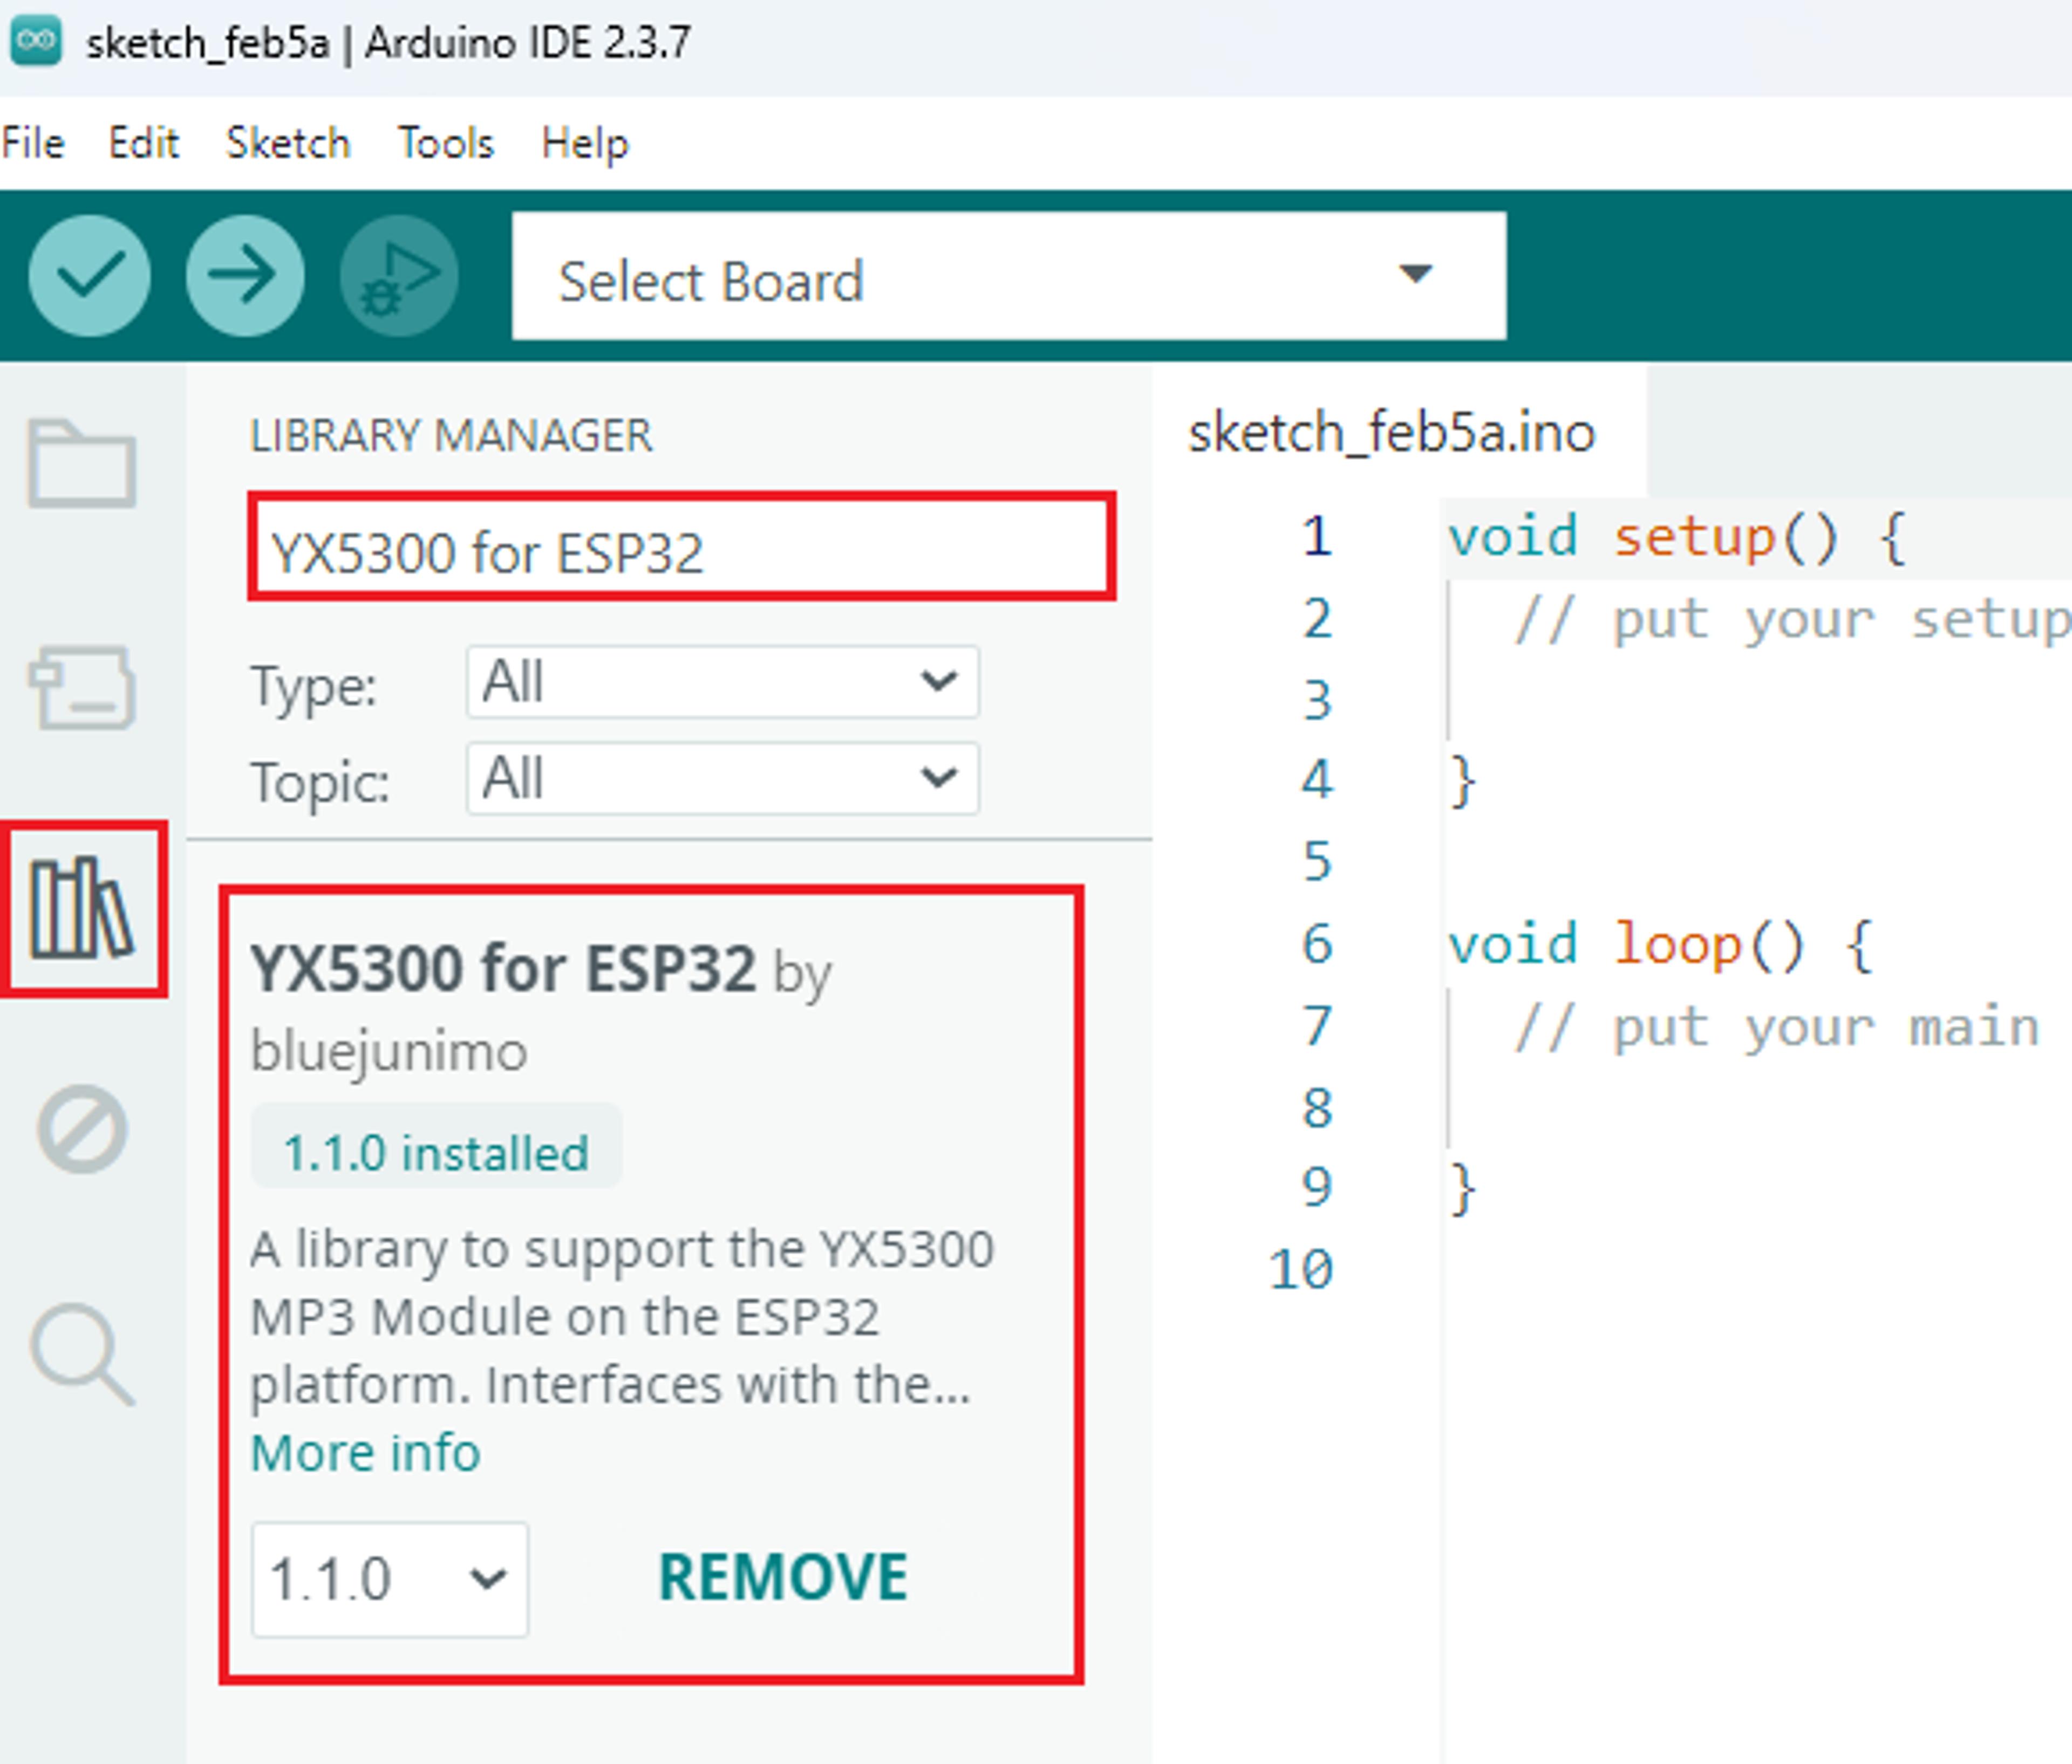The image size is (2072, 1764).
Task: Click the Upload arrow button
Action: (x=245, y=275)
